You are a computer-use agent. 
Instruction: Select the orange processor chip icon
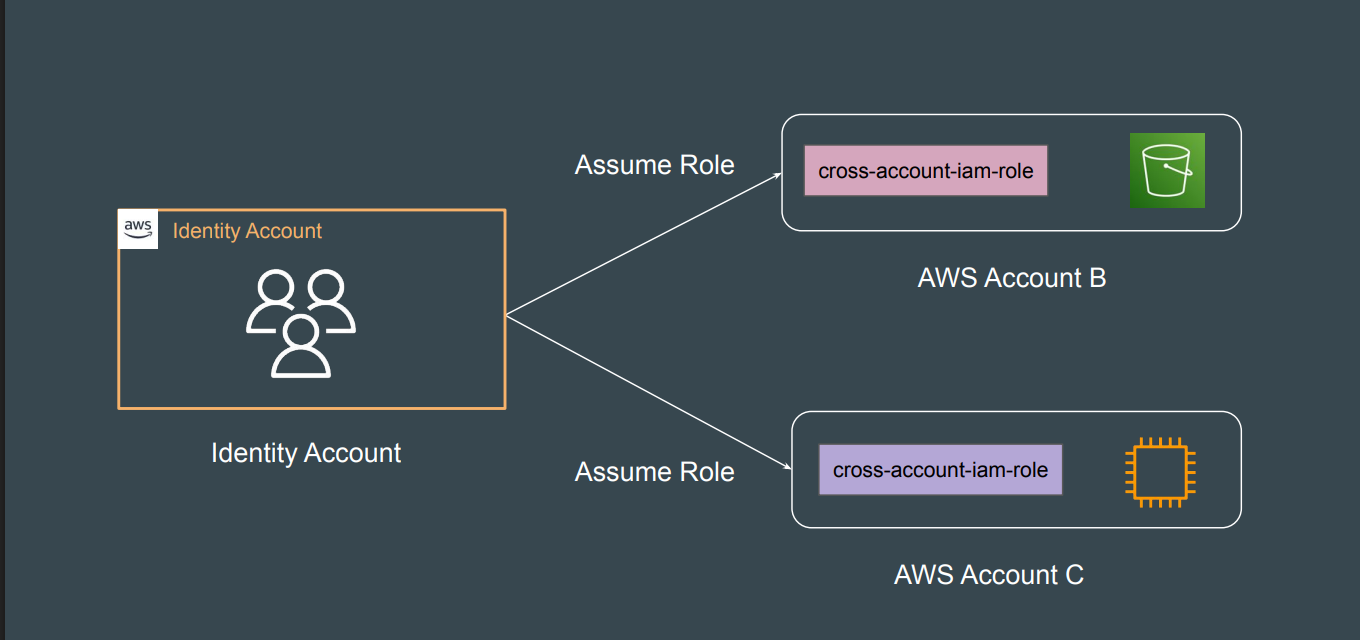coord(1160,471)
